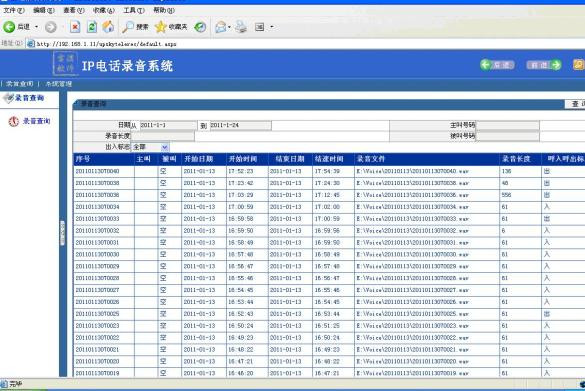Open the 文件 menu
585x391 pixels.
tap(14, 10)
